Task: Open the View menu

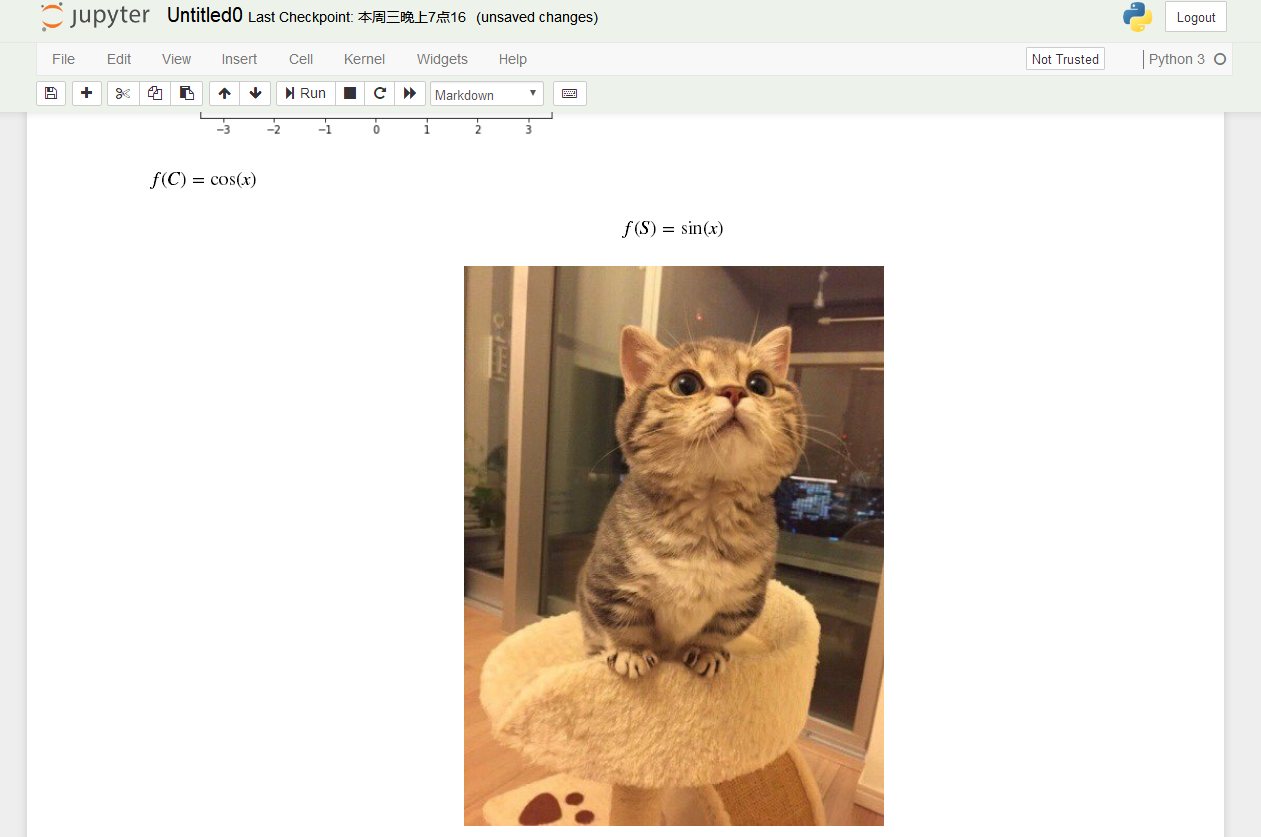Action: click(176, 59)
